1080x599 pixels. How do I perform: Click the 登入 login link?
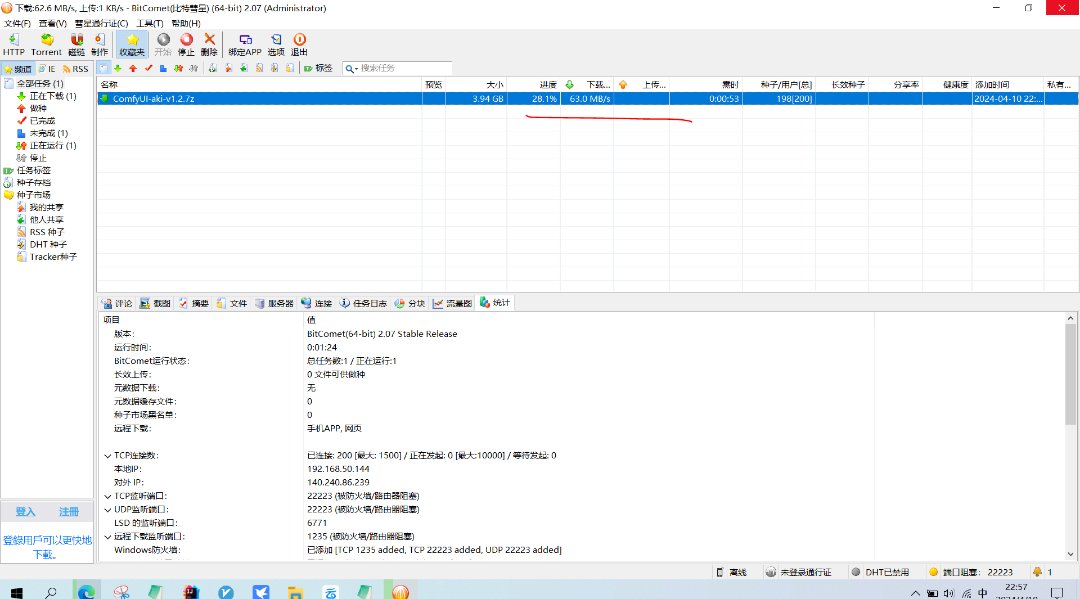[x=25, y=512]
